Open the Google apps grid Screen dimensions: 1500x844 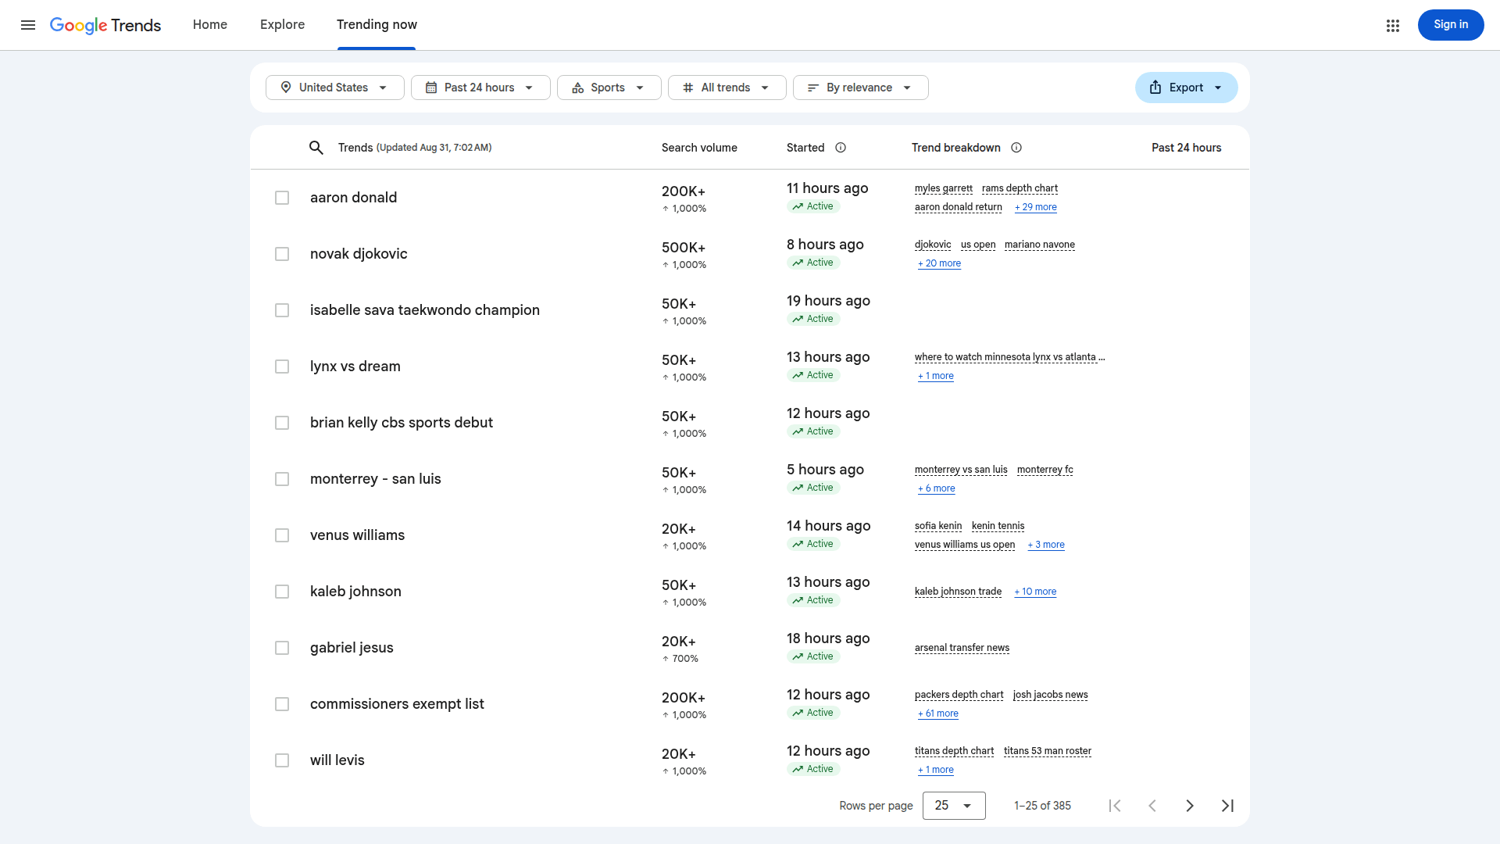coord(1392,25)
